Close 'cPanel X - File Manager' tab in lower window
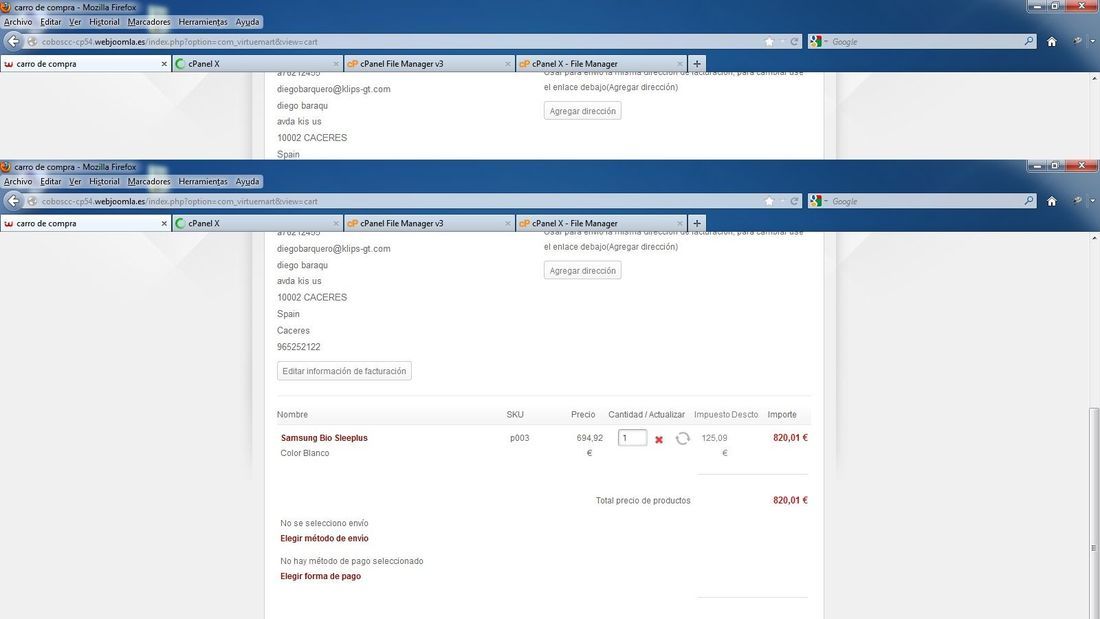The width and height of the screenshot is (1100, 619). tap(679, 223)
